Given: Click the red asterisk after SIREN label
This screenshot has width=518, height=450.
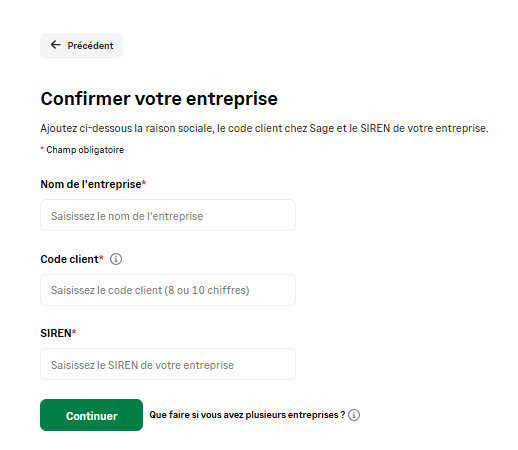Looking at the screenshot, I should 74,331.
